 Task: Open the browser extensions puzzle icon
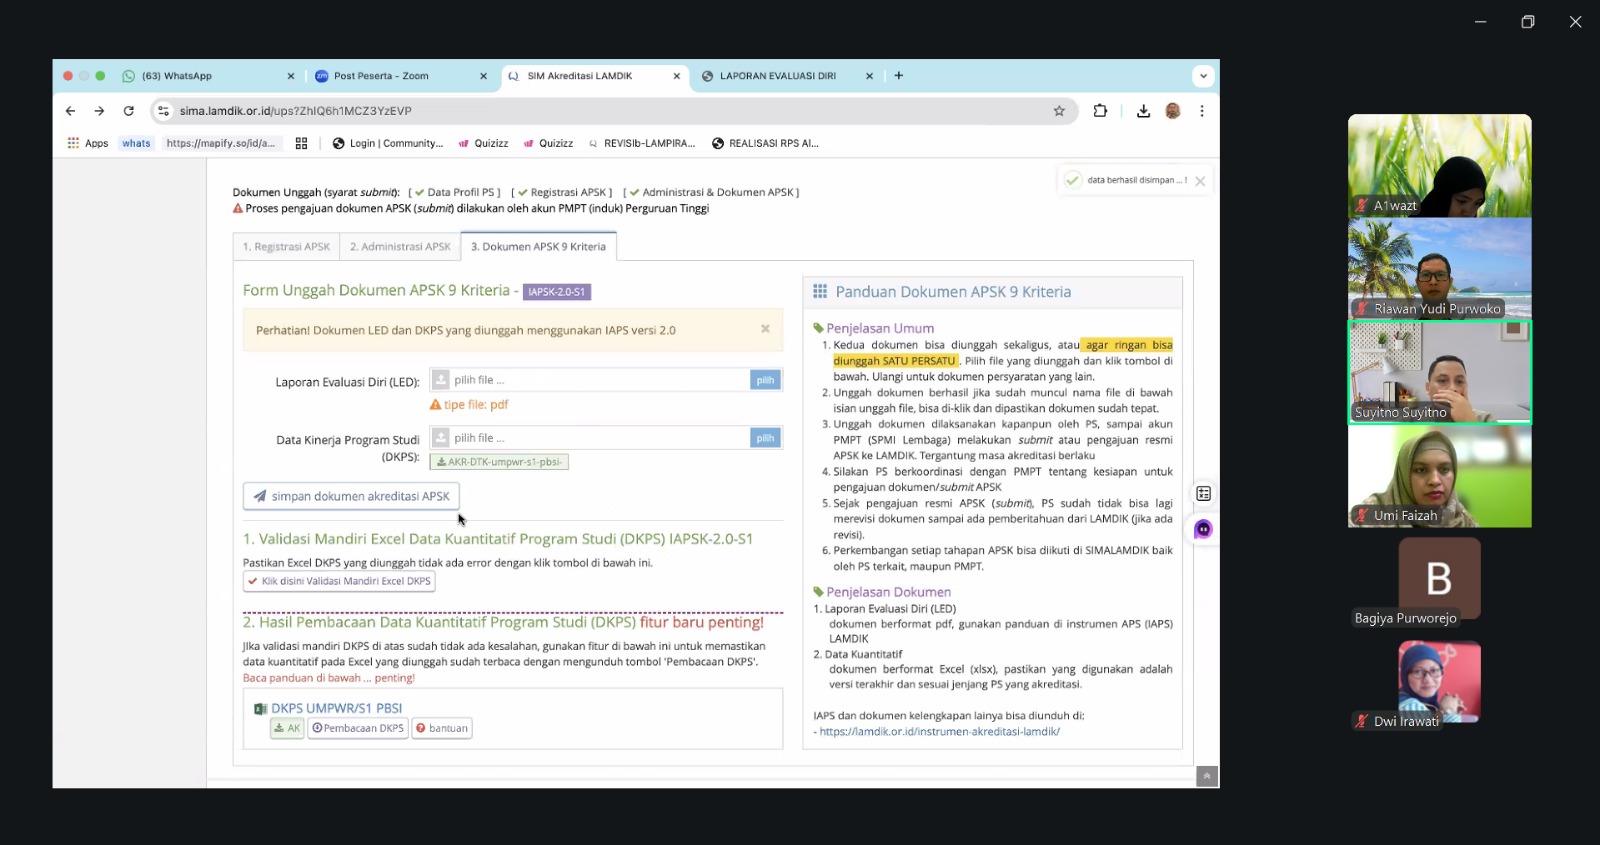tap(1100, 111)
